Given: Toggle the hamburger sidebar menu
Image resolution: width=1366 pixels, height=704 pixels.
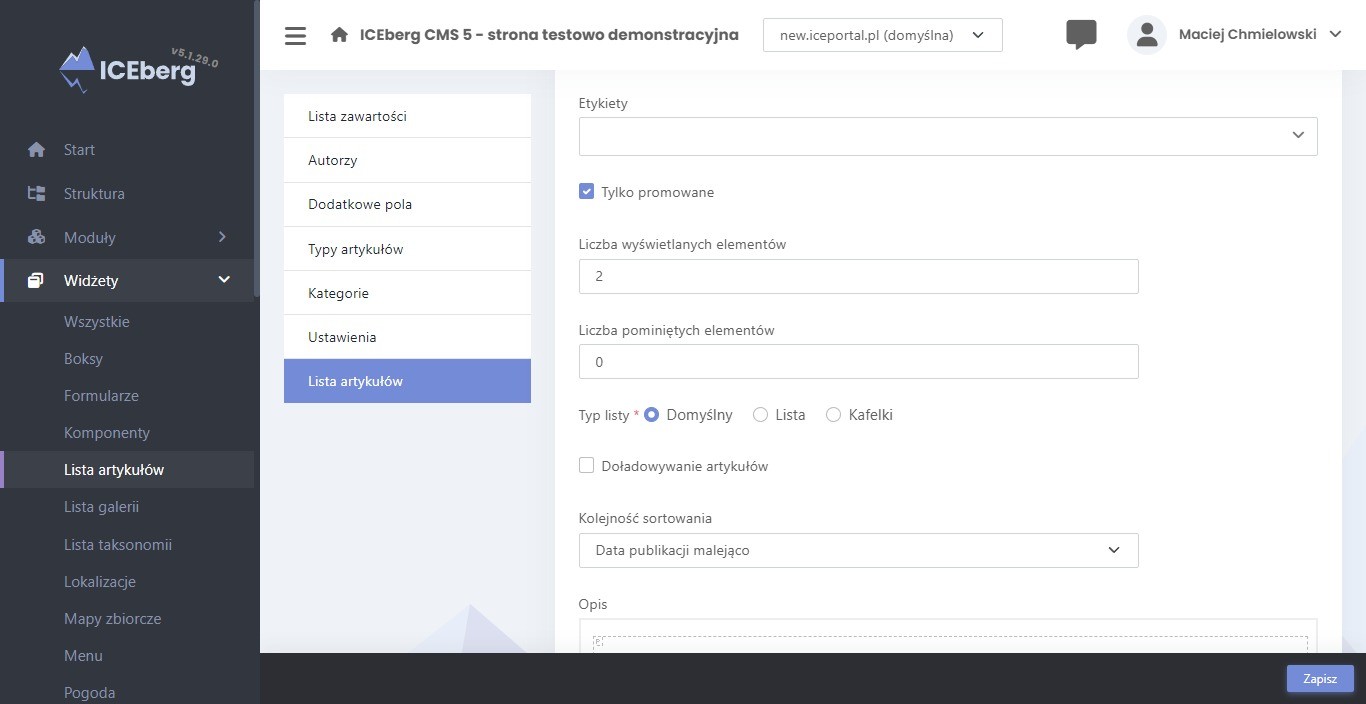Looking at the screenshot, I should [x=295, y=36].
